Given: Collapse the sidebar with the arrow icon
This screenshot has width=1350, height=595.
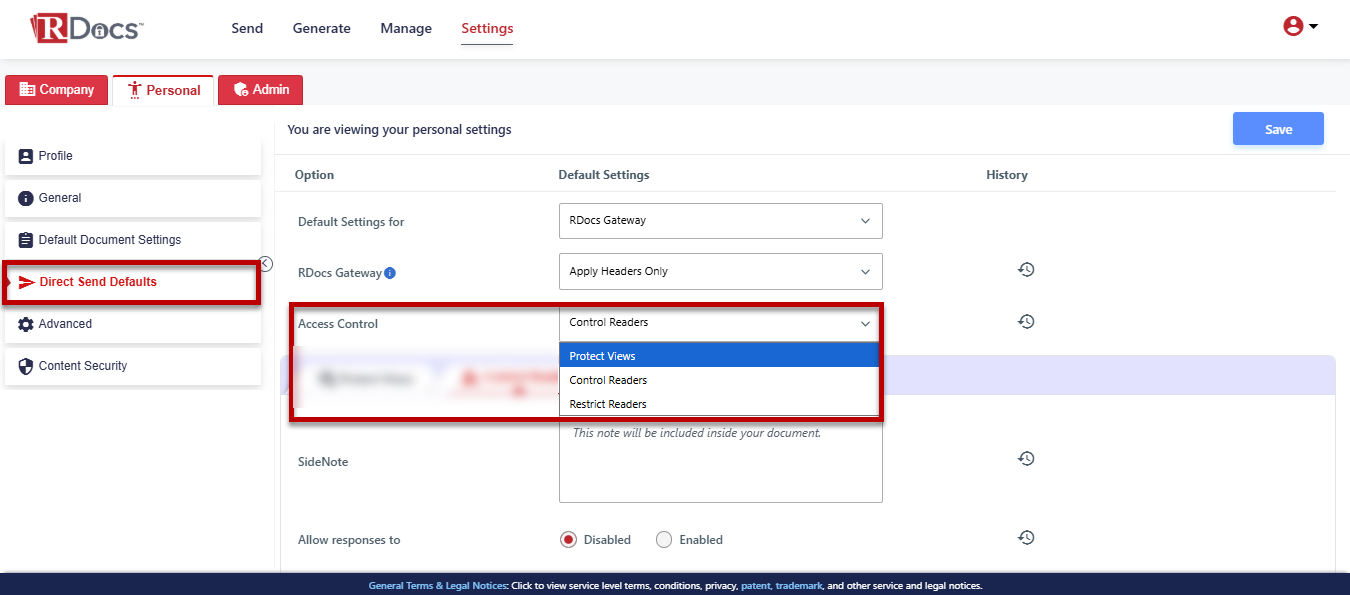Looking at the screenshot, I should coord(266,264).
